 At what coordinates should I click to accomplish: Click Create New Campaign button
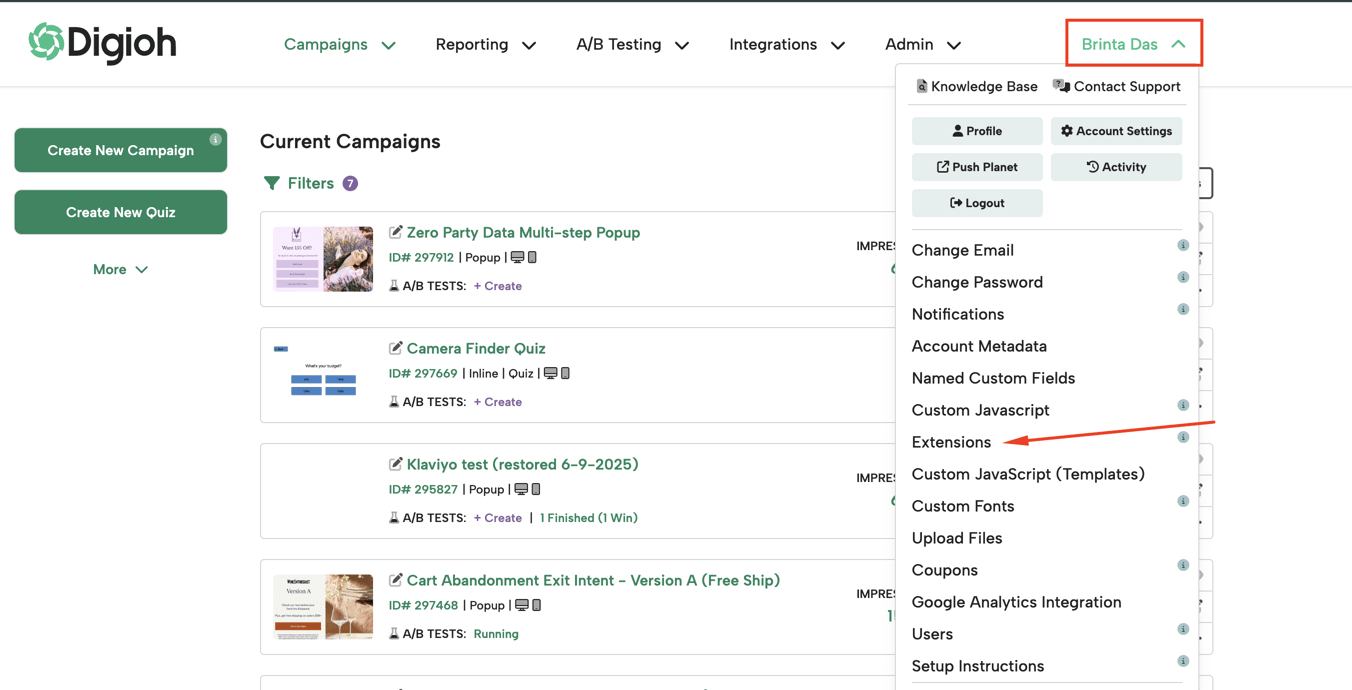121,150
